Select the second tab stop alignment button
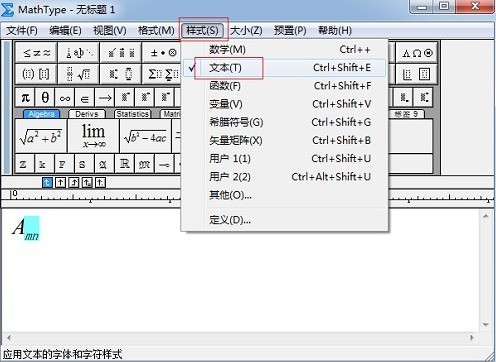Screen dimensions: 496x362 (60, 182)
